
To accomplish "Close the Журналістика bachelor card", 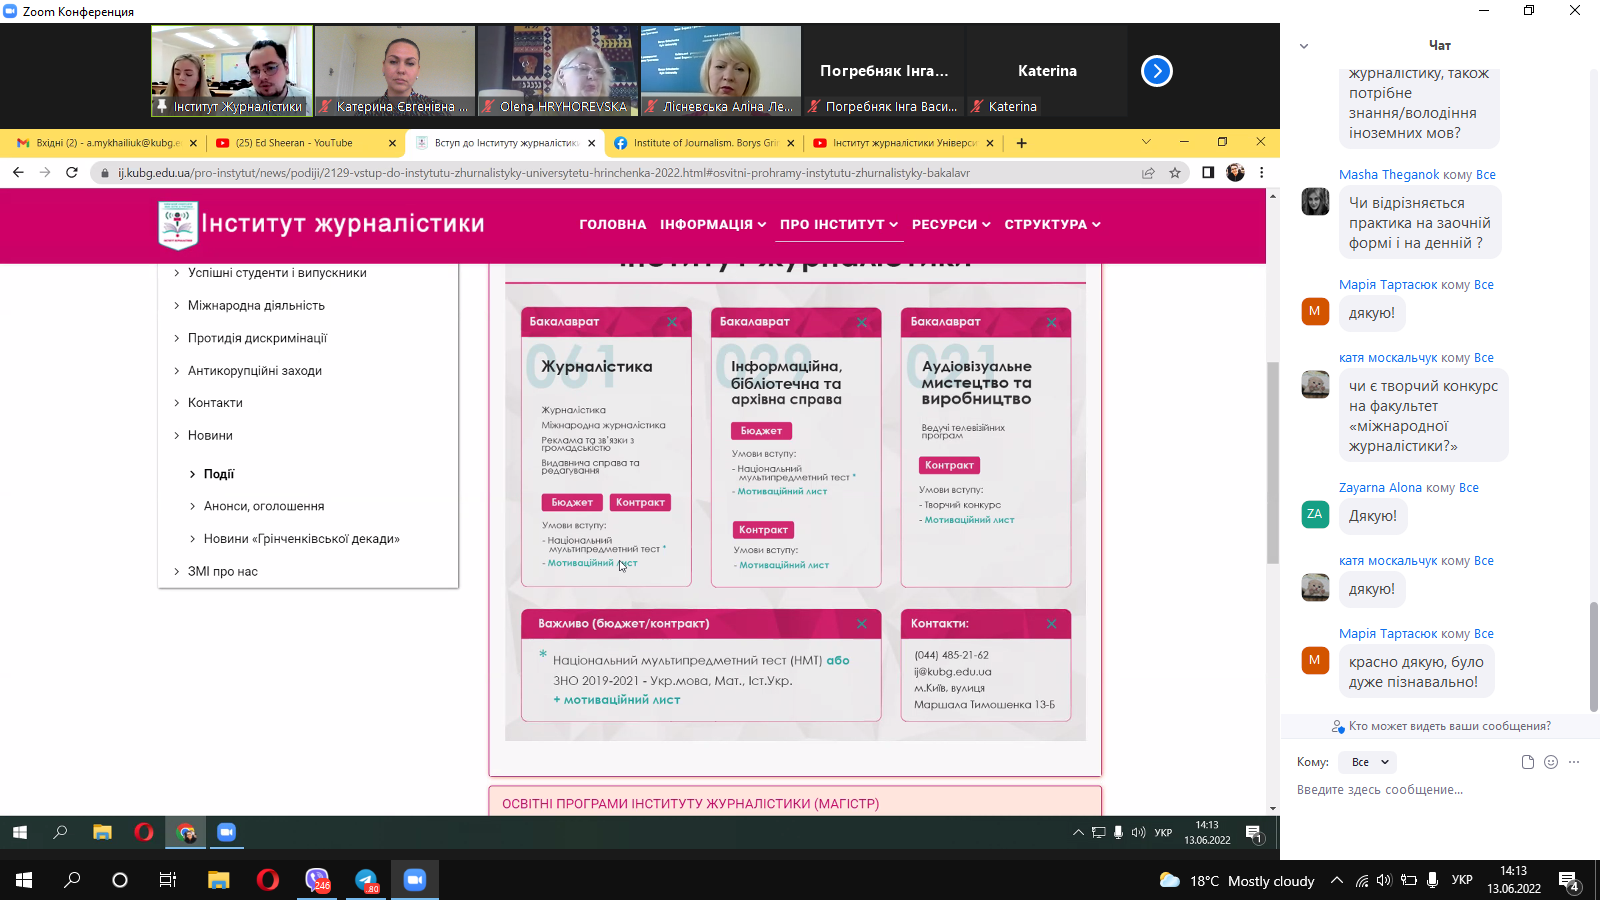I will point(672,322).
